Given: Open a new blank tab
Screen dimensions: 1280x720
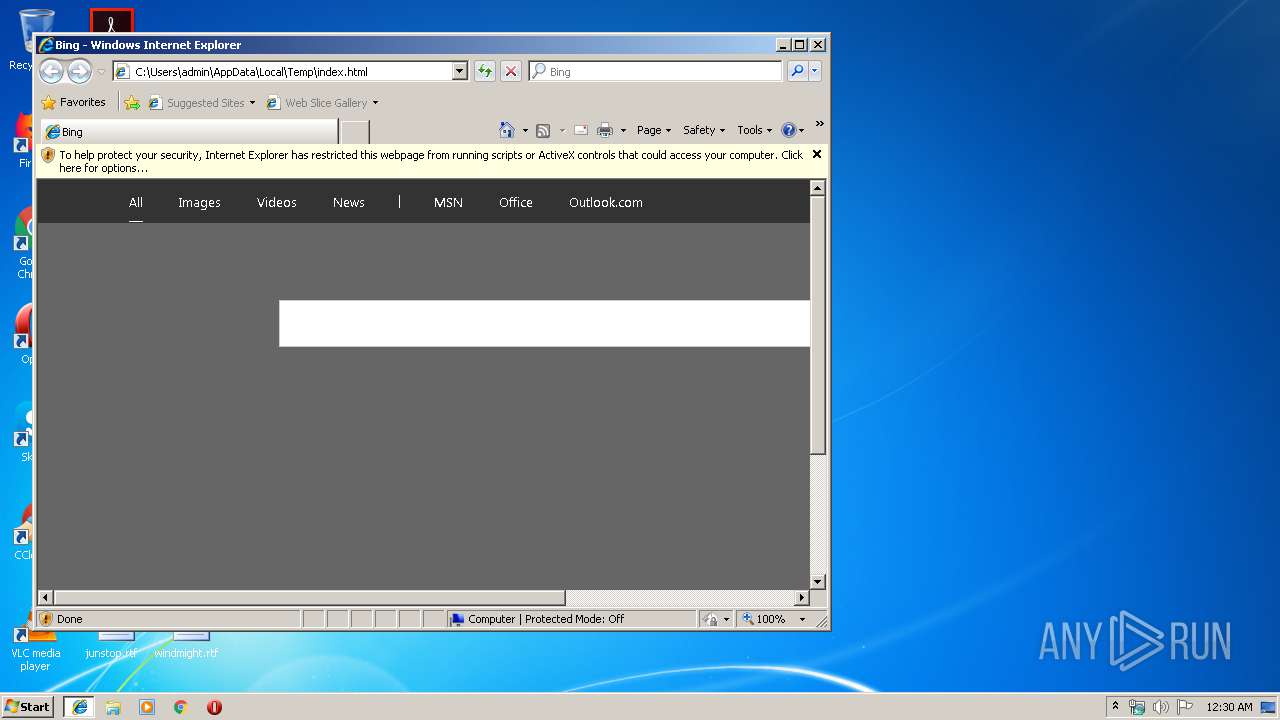Looking at the screenshot, I should [355, 132].
